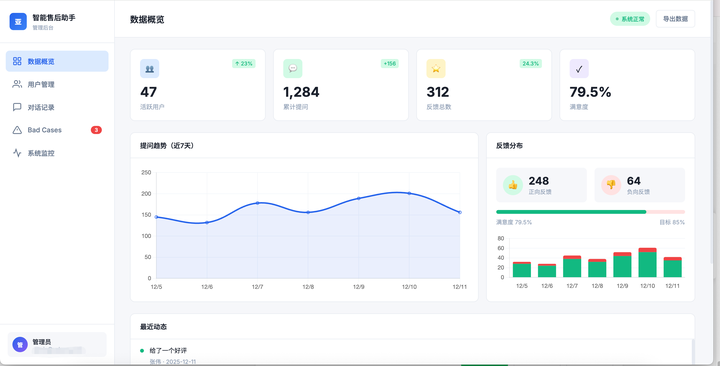The image size is (720, 366).
Task: Click the red Bad Cases count badge
Action: (x=96, y=130)
